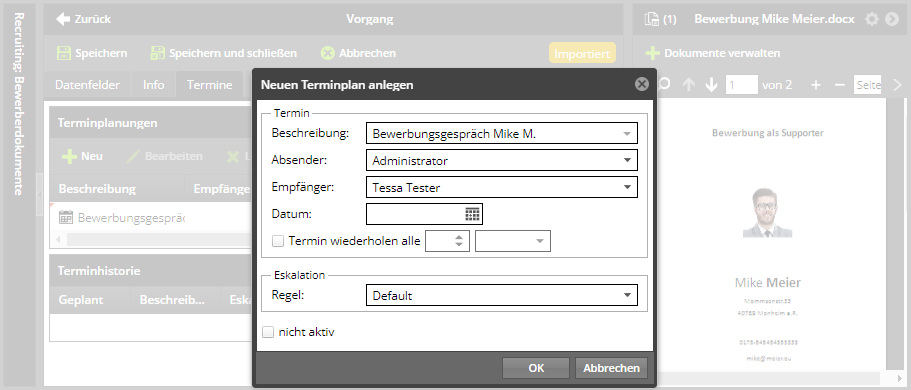Open the Seite zoom mode dropdown
Viewport: 911px width, 390px height.
[x=867, y=85]
